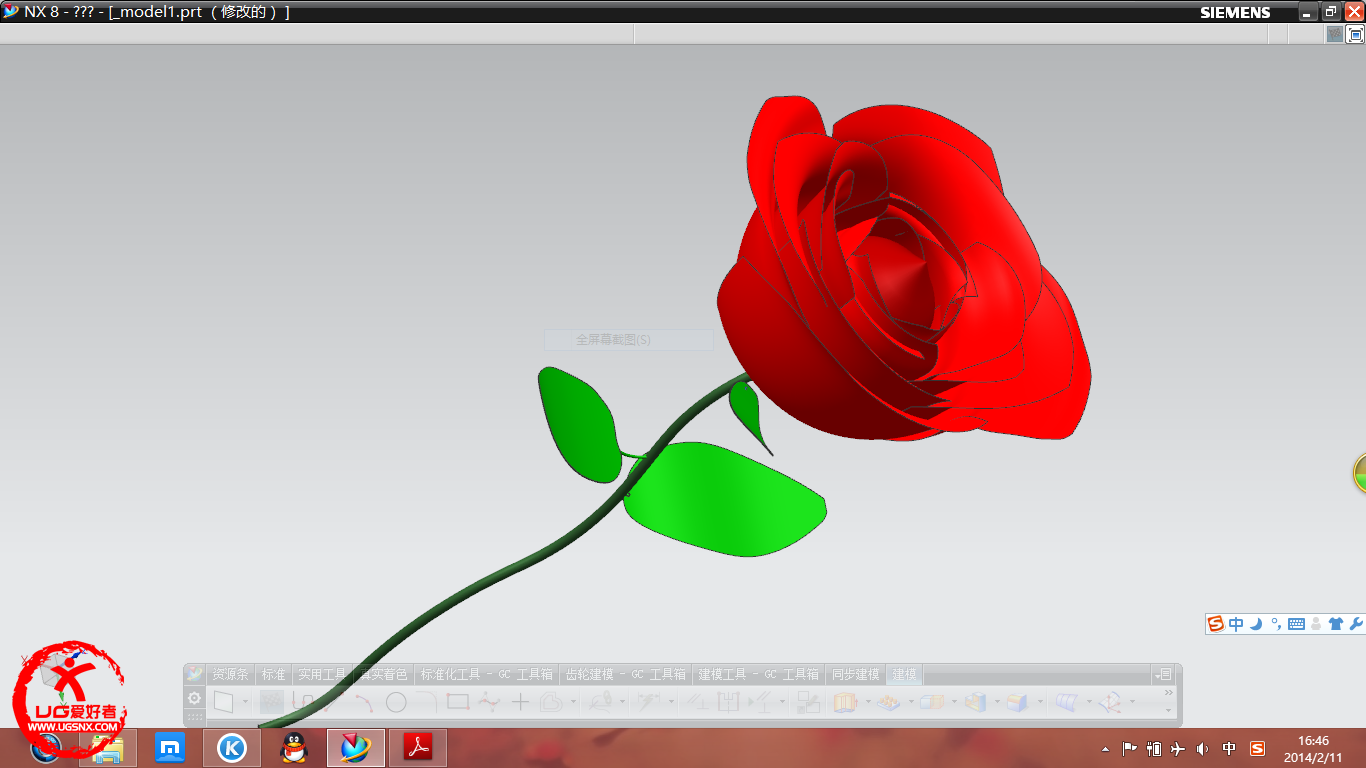This screenshot has height=768, width=1366.
Task: Click the sketch plane tool icon
Action: [223, 702]
